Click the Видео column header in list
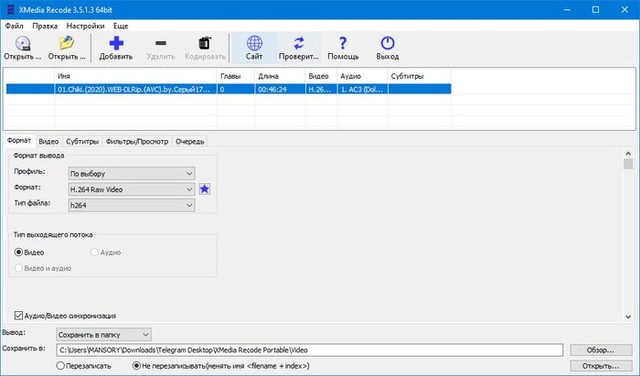 pyautogui.click(x=321, y=76)
